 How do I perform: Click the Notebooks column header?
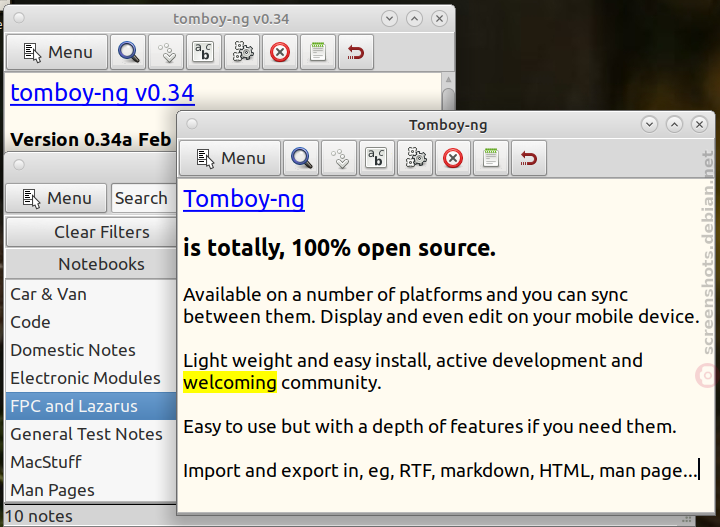click(91, 264)
